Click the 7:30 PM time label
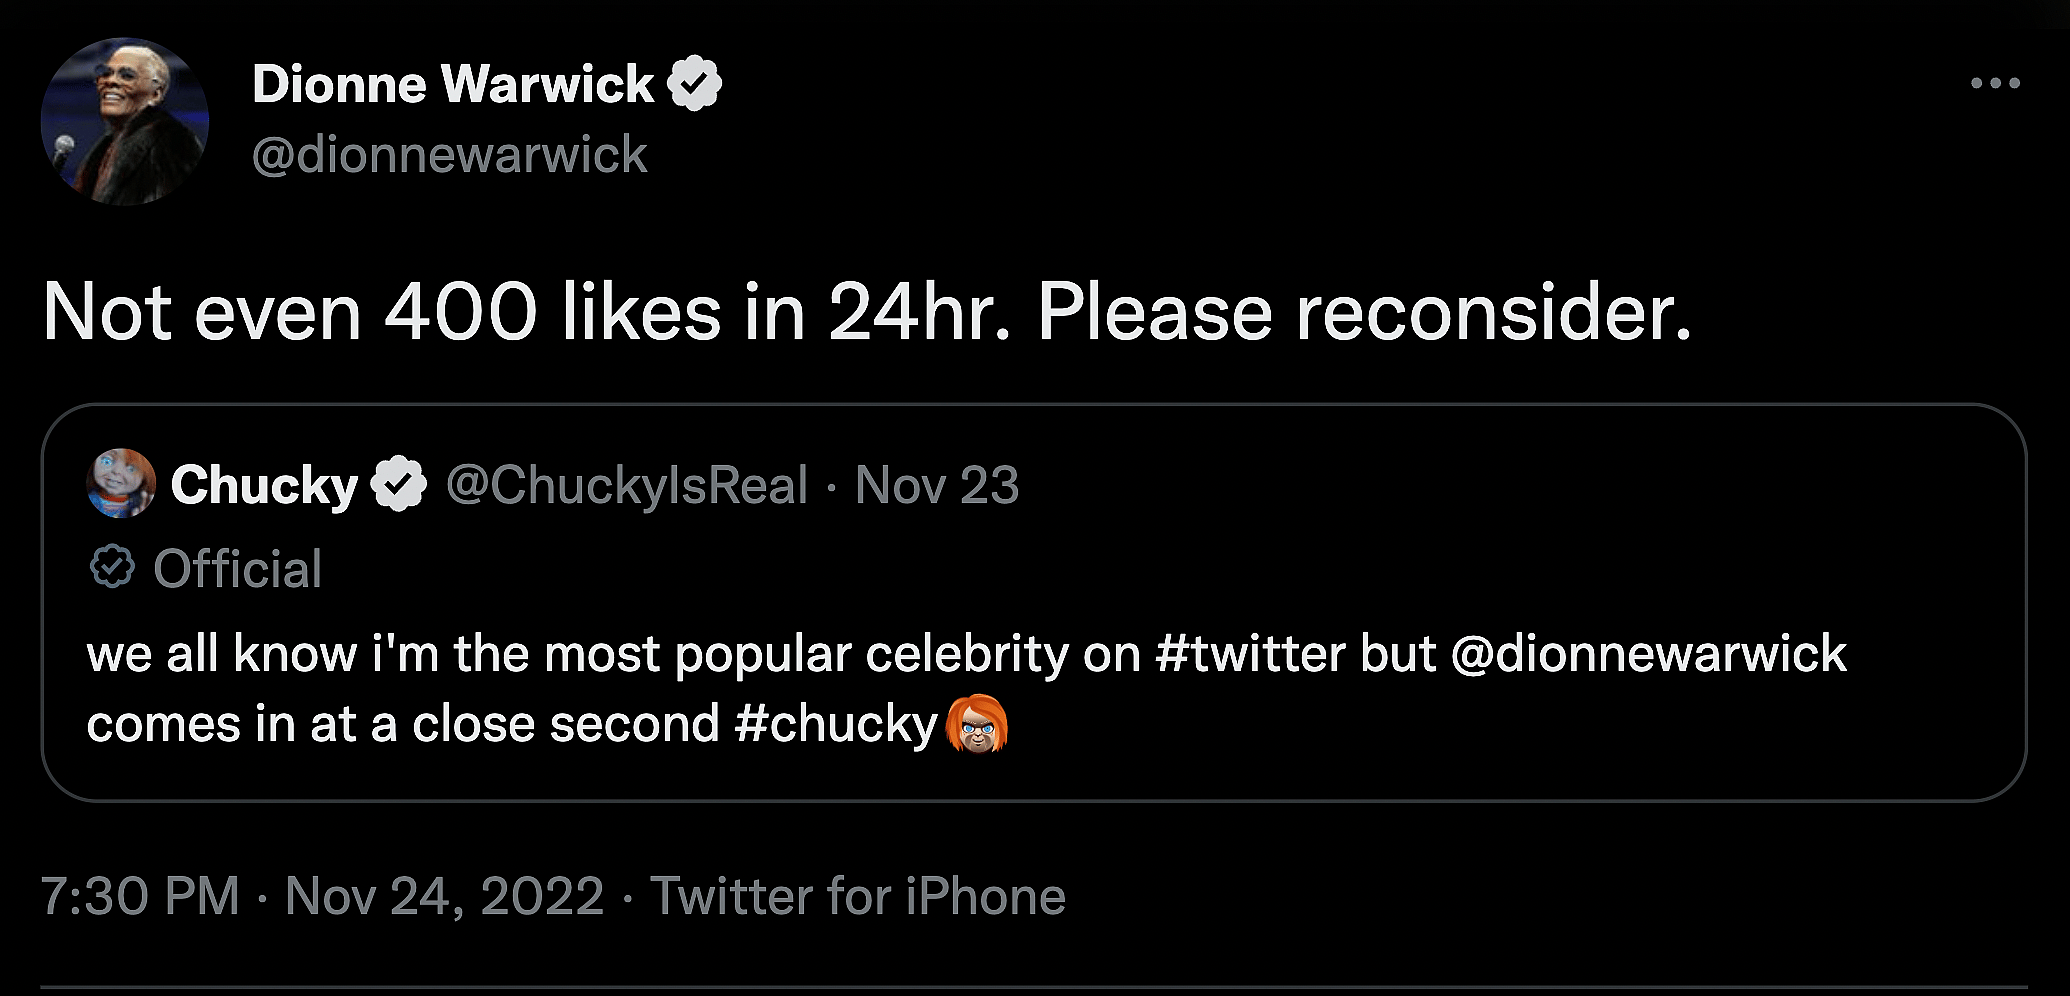Screen dimensions: 2070x996 [x=143, y=896]
